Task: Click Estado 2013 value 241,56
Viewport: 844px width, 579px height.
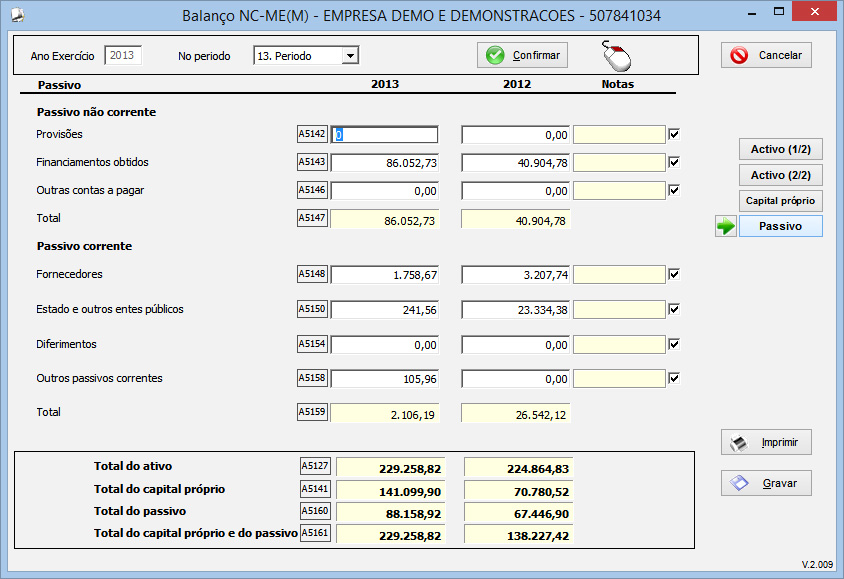Action: click(x=385, y=309)
